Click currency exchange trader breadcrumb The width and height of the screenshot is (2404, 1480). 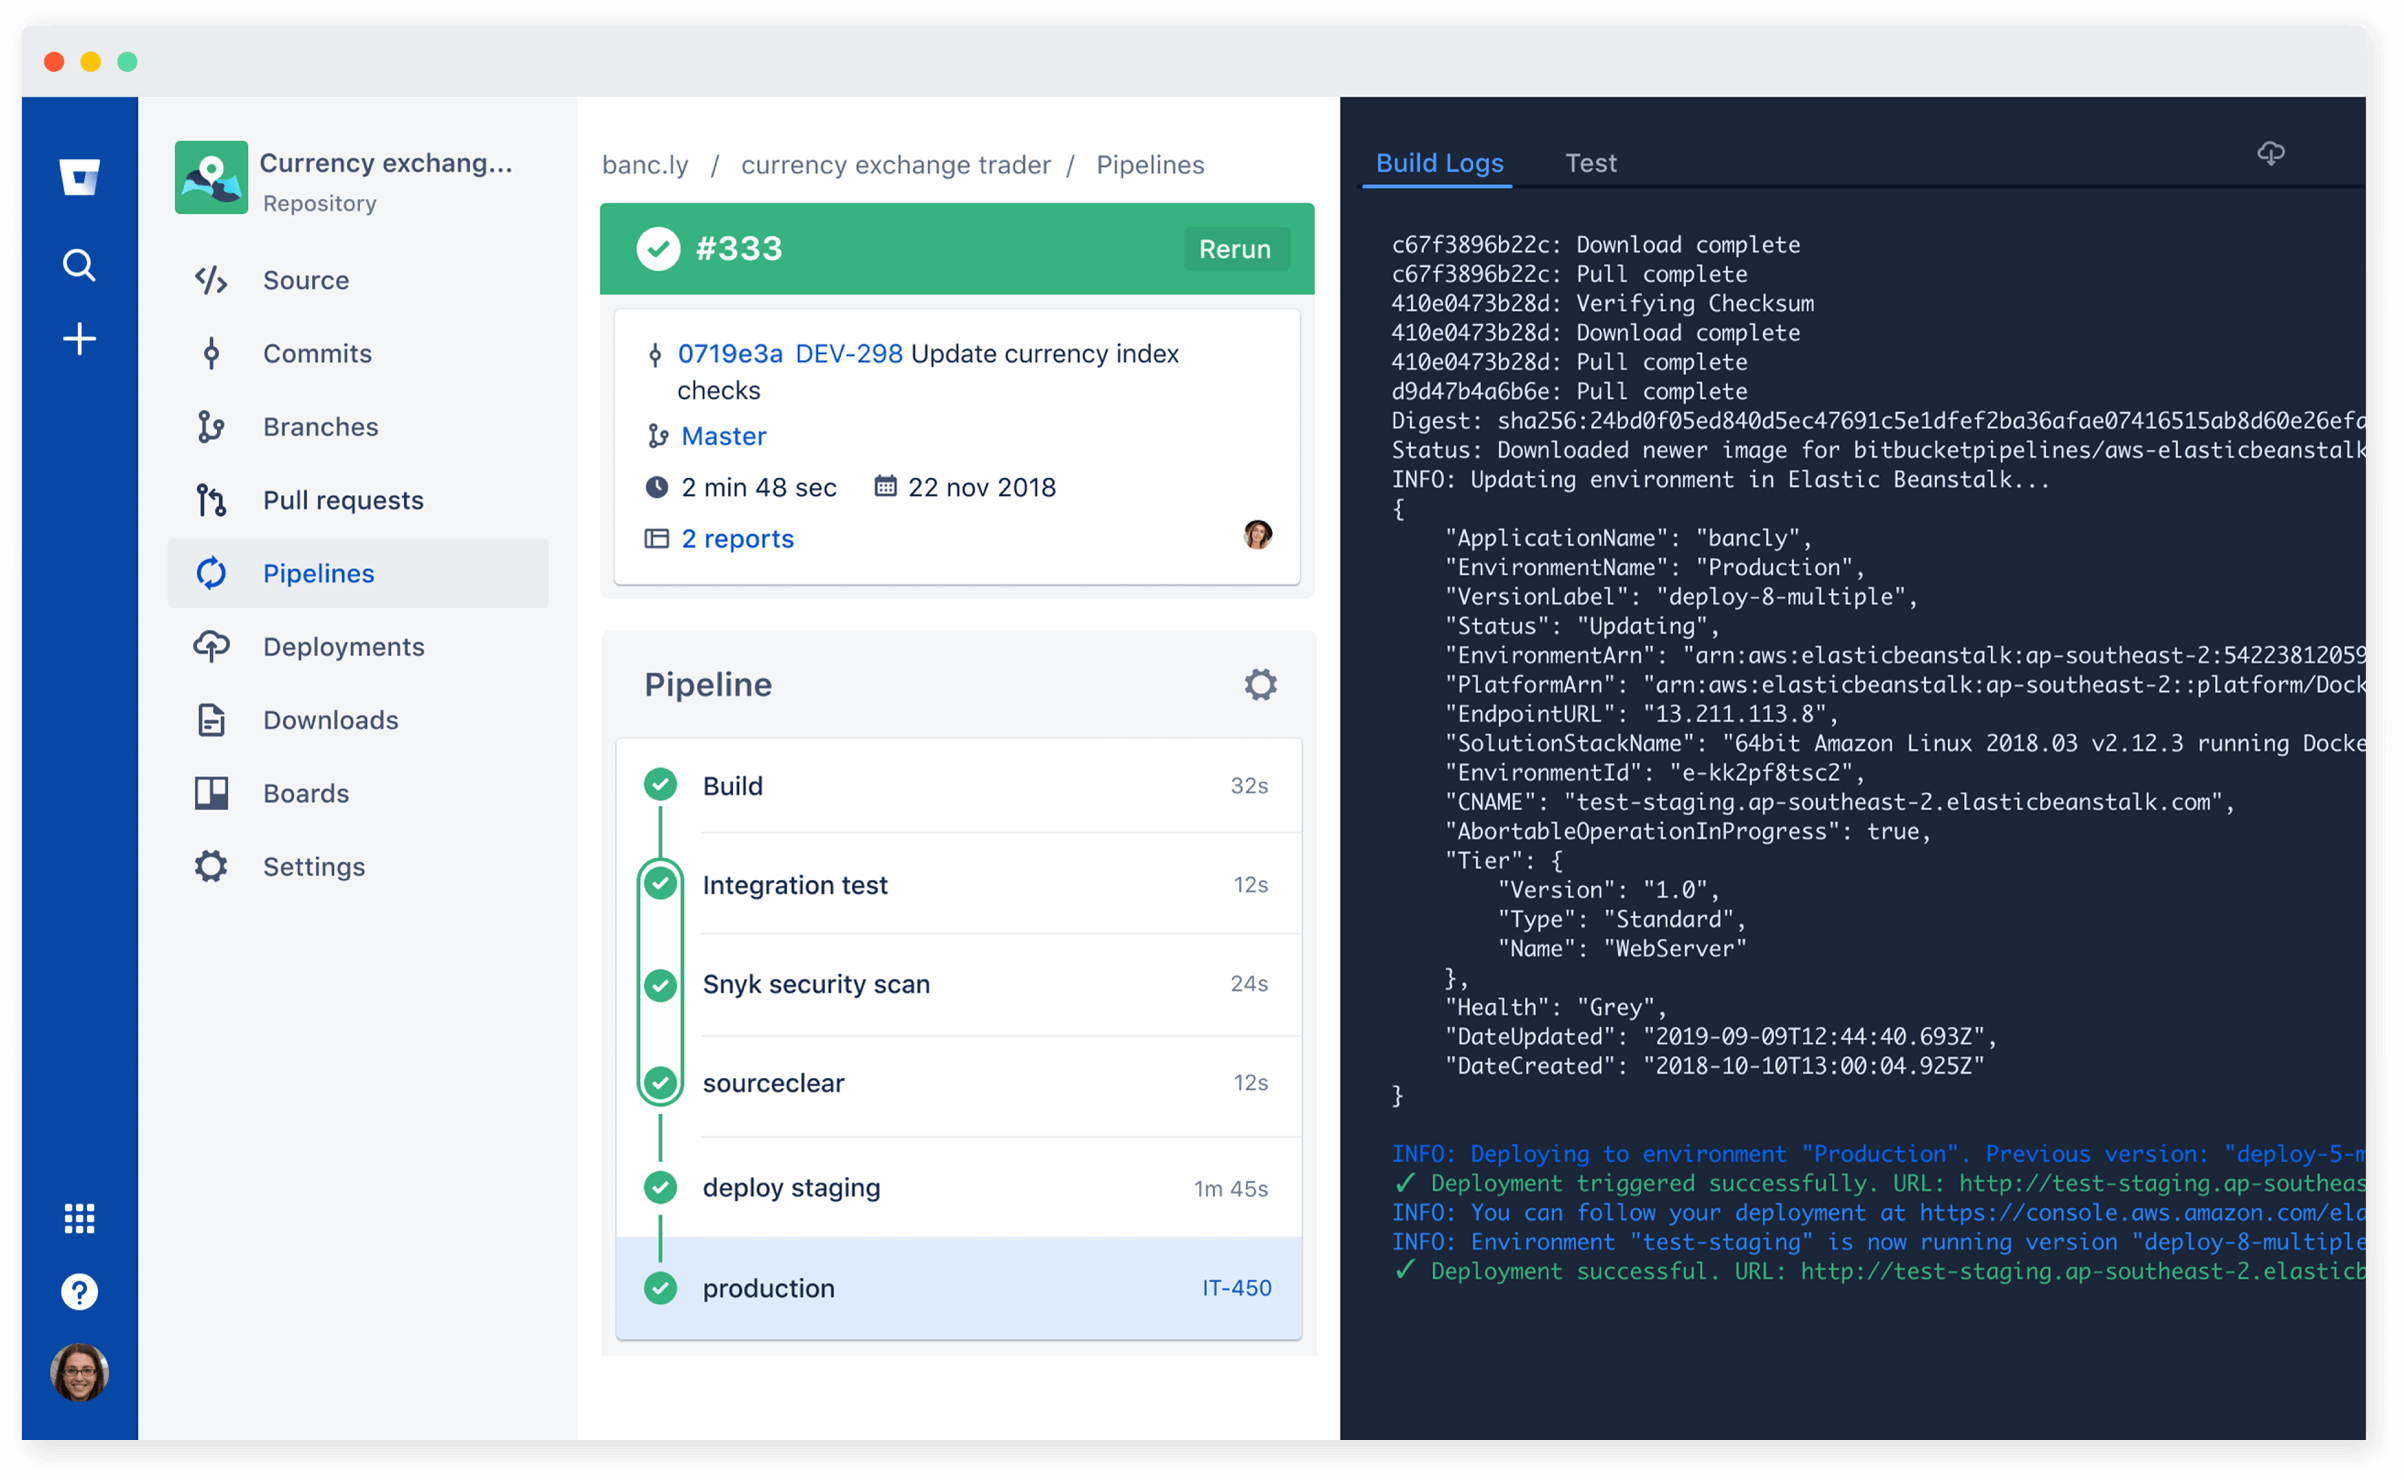(x=895, y=165)
